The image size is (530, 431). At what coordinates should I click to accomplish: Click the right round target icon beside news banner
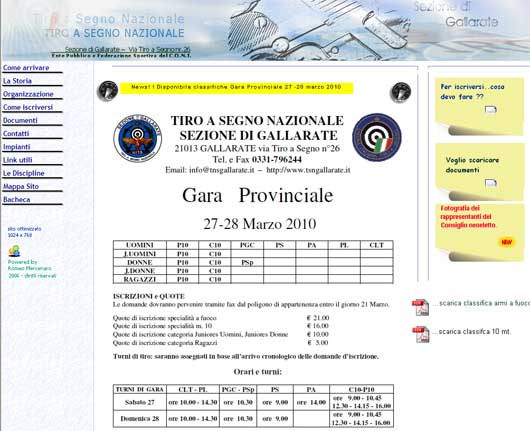[x=401, y=92]
